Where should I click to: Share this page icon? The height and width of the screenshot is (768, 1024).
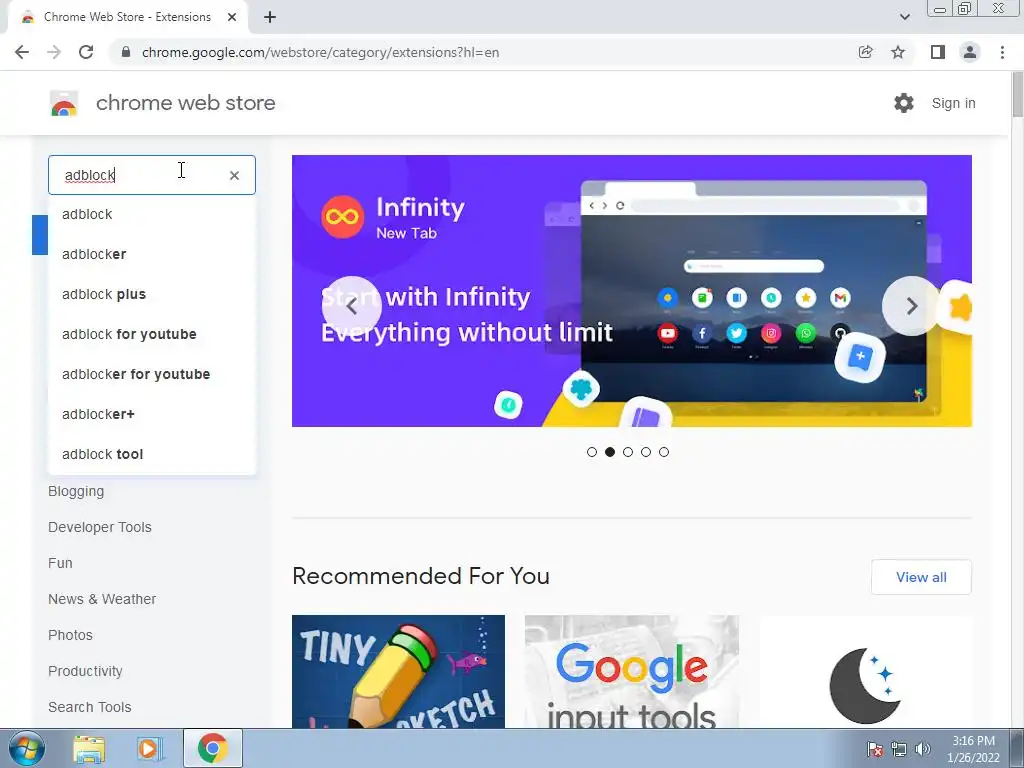tap(865, 52)
